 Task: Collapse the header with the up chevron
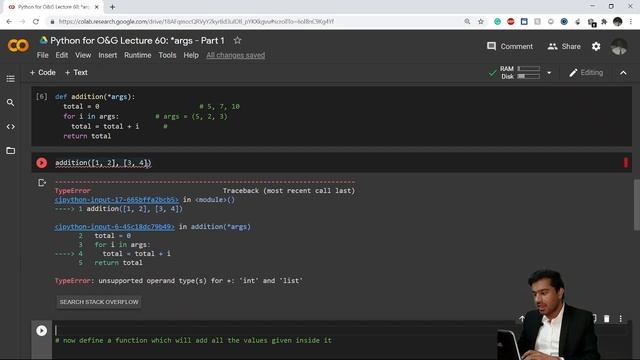pos(623,73)
